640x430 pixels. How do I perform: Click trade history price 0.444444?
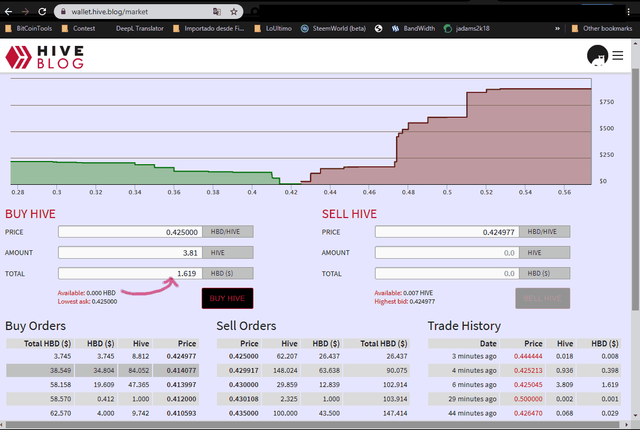click(528, 356)
